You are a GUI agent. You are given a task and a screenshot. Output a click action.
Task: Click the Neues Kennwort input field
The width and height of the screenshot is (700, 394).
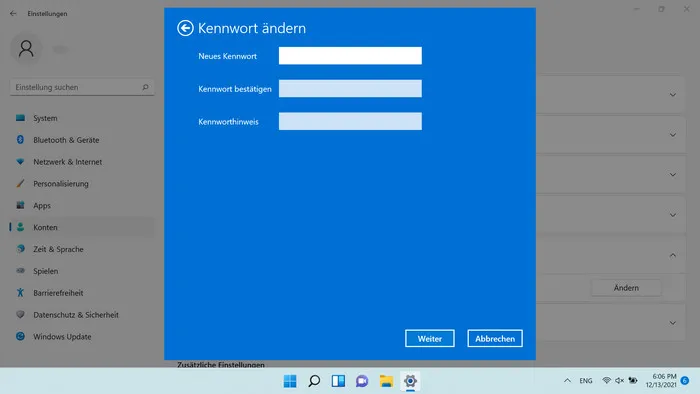[x=350, y=56]
